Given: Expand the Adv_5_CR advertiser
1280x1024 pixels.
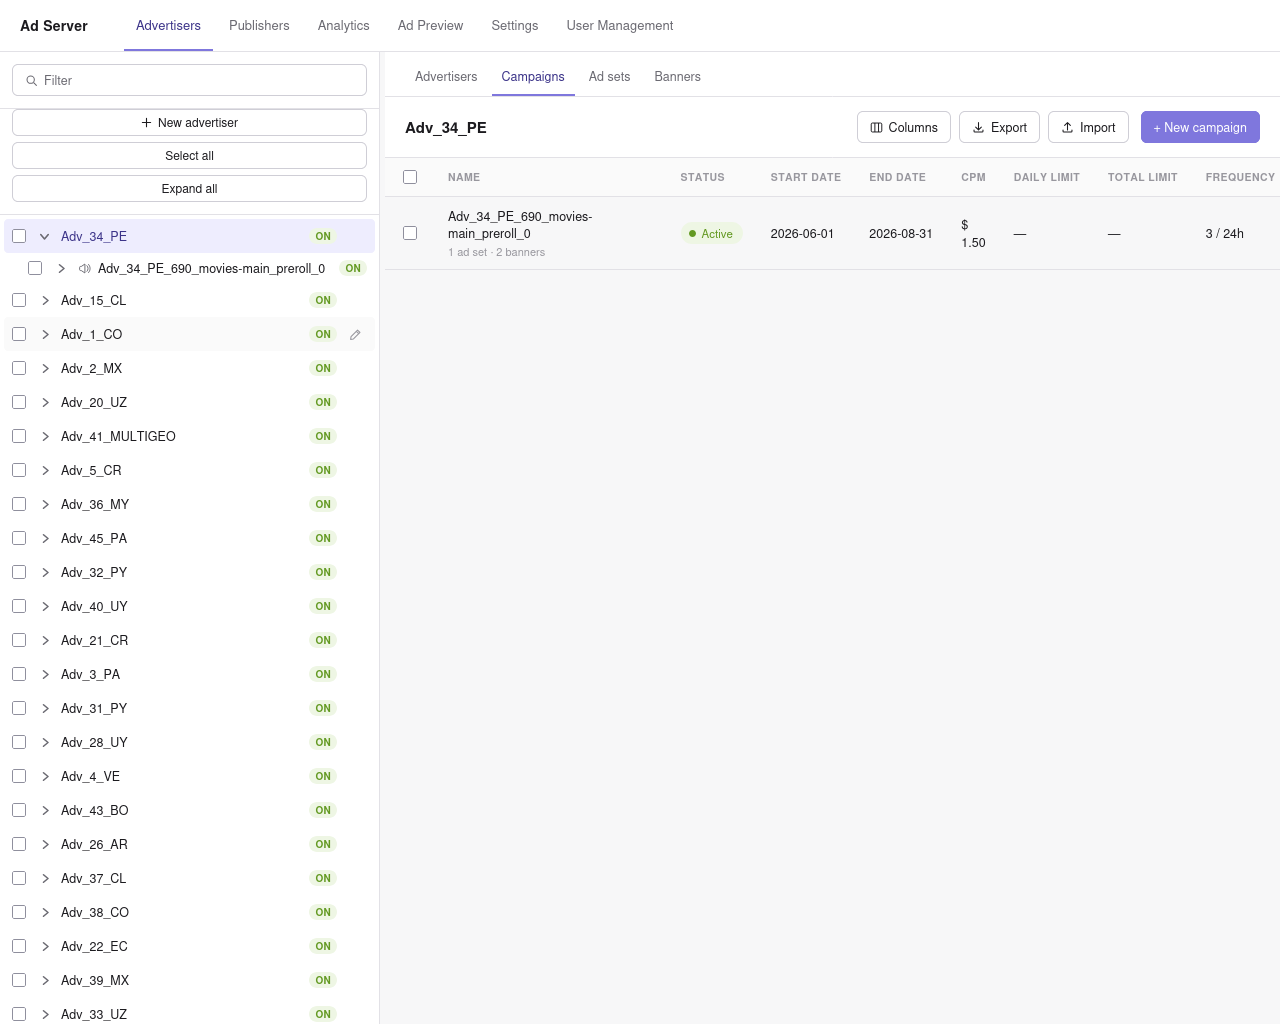Looking at the screenshot, I should [x=45, y=471].
